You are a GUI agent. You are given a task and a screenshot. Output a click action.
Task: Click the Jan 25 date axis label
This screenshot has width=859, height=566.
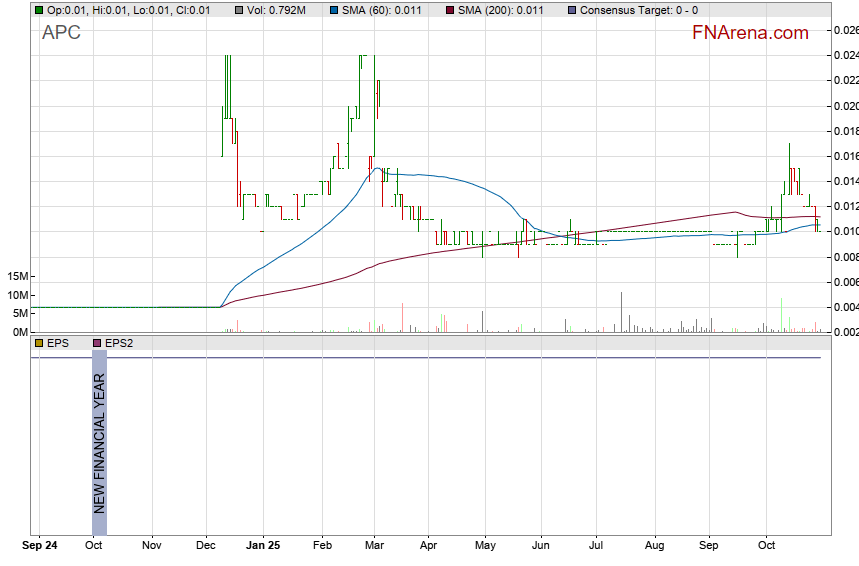263,547
